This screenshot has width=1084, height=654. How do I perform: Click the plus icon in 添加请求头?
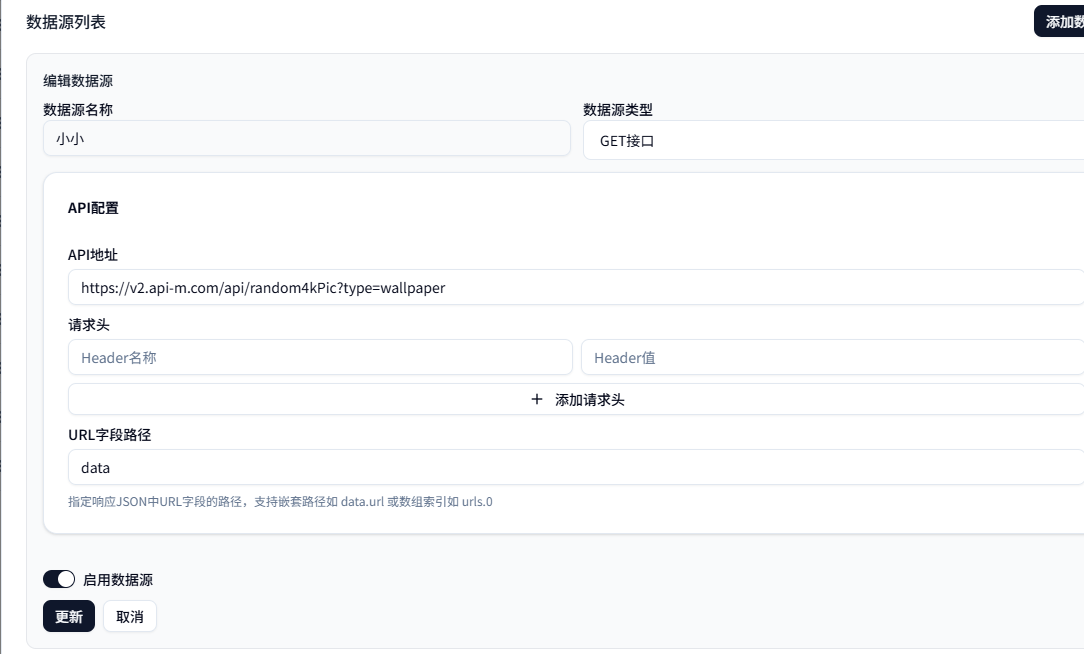tap(536, 400)
